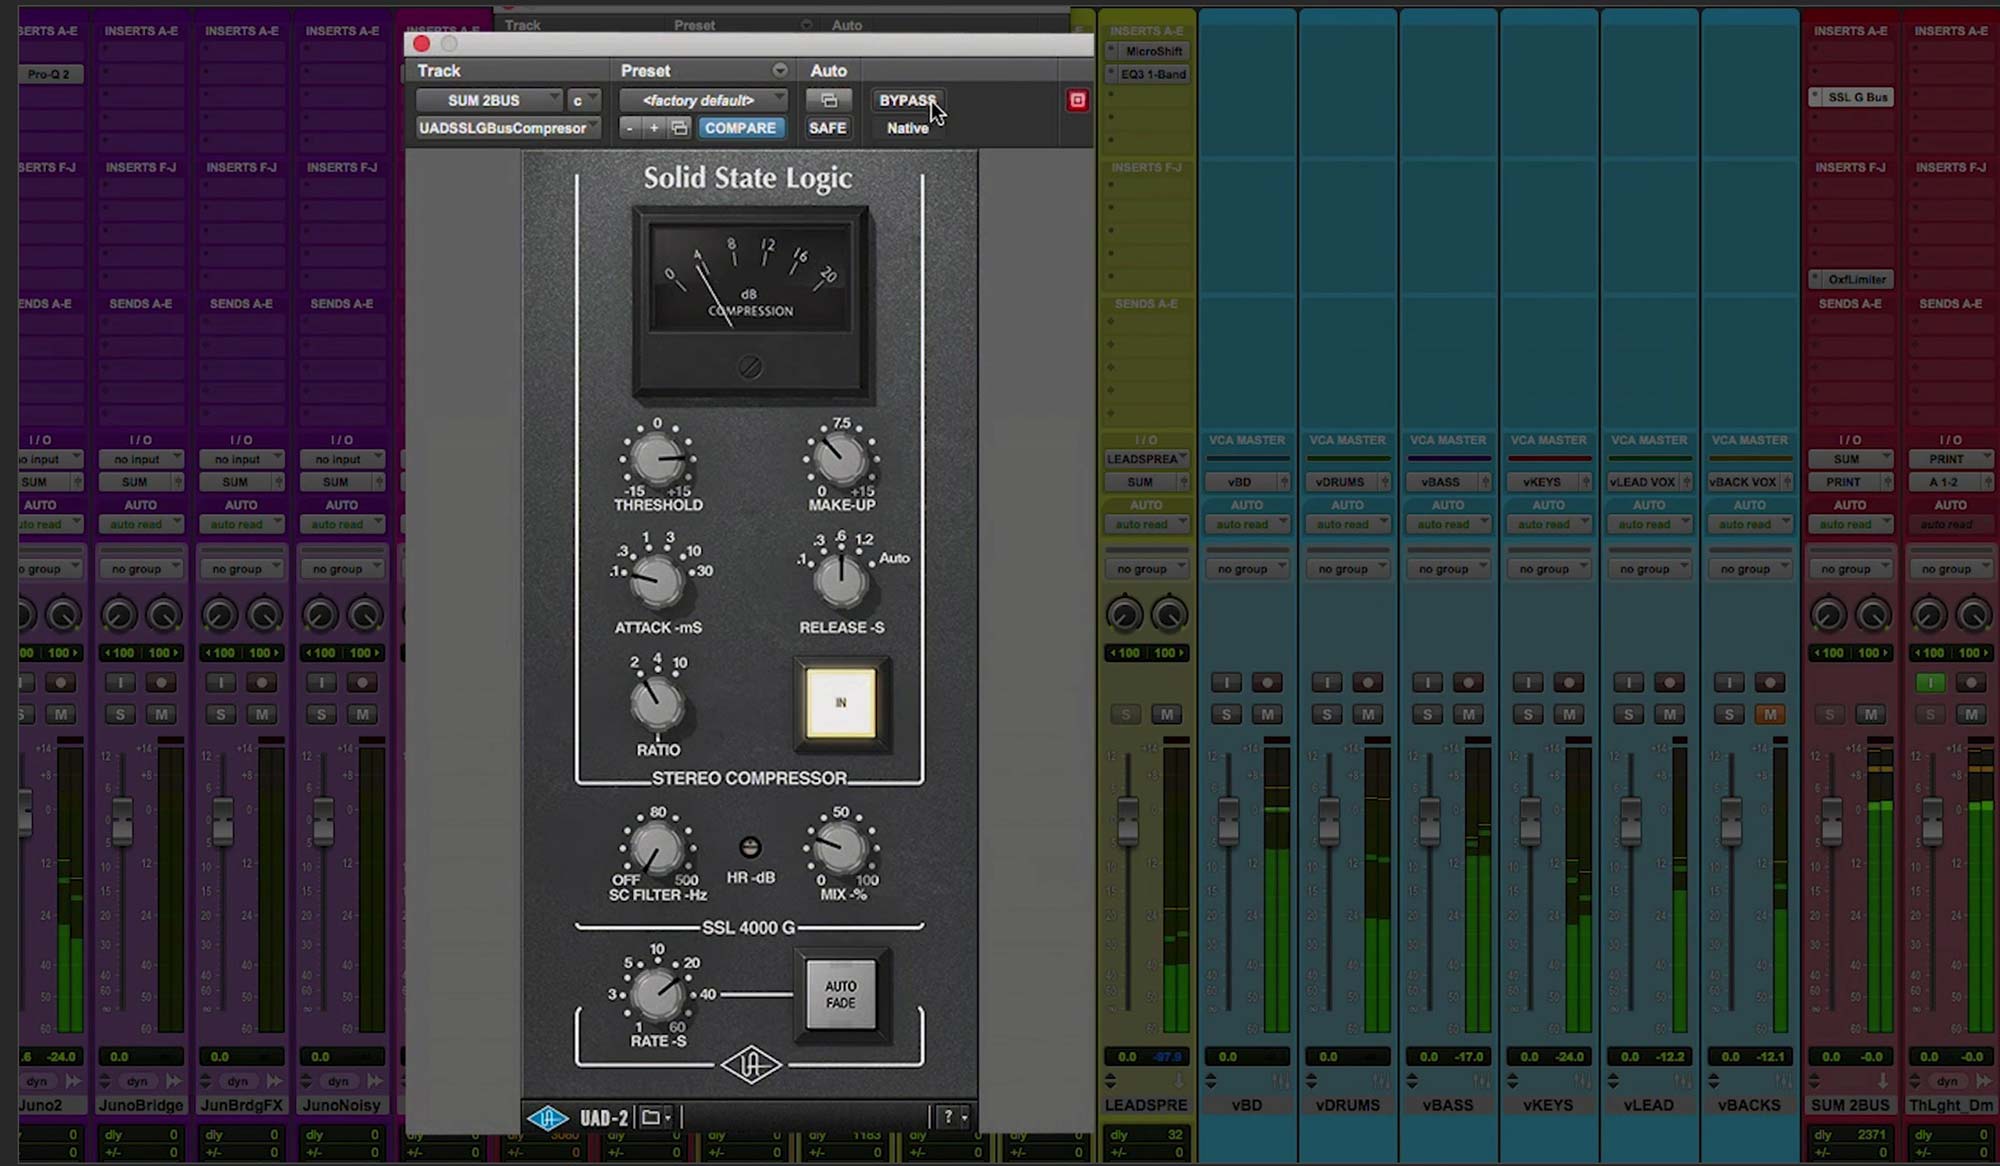Click the Universal Audio diamond logo at plugin bottom
Image resolution: width=2000 pixels, height=1166 pixels.
pos(750,1066)
